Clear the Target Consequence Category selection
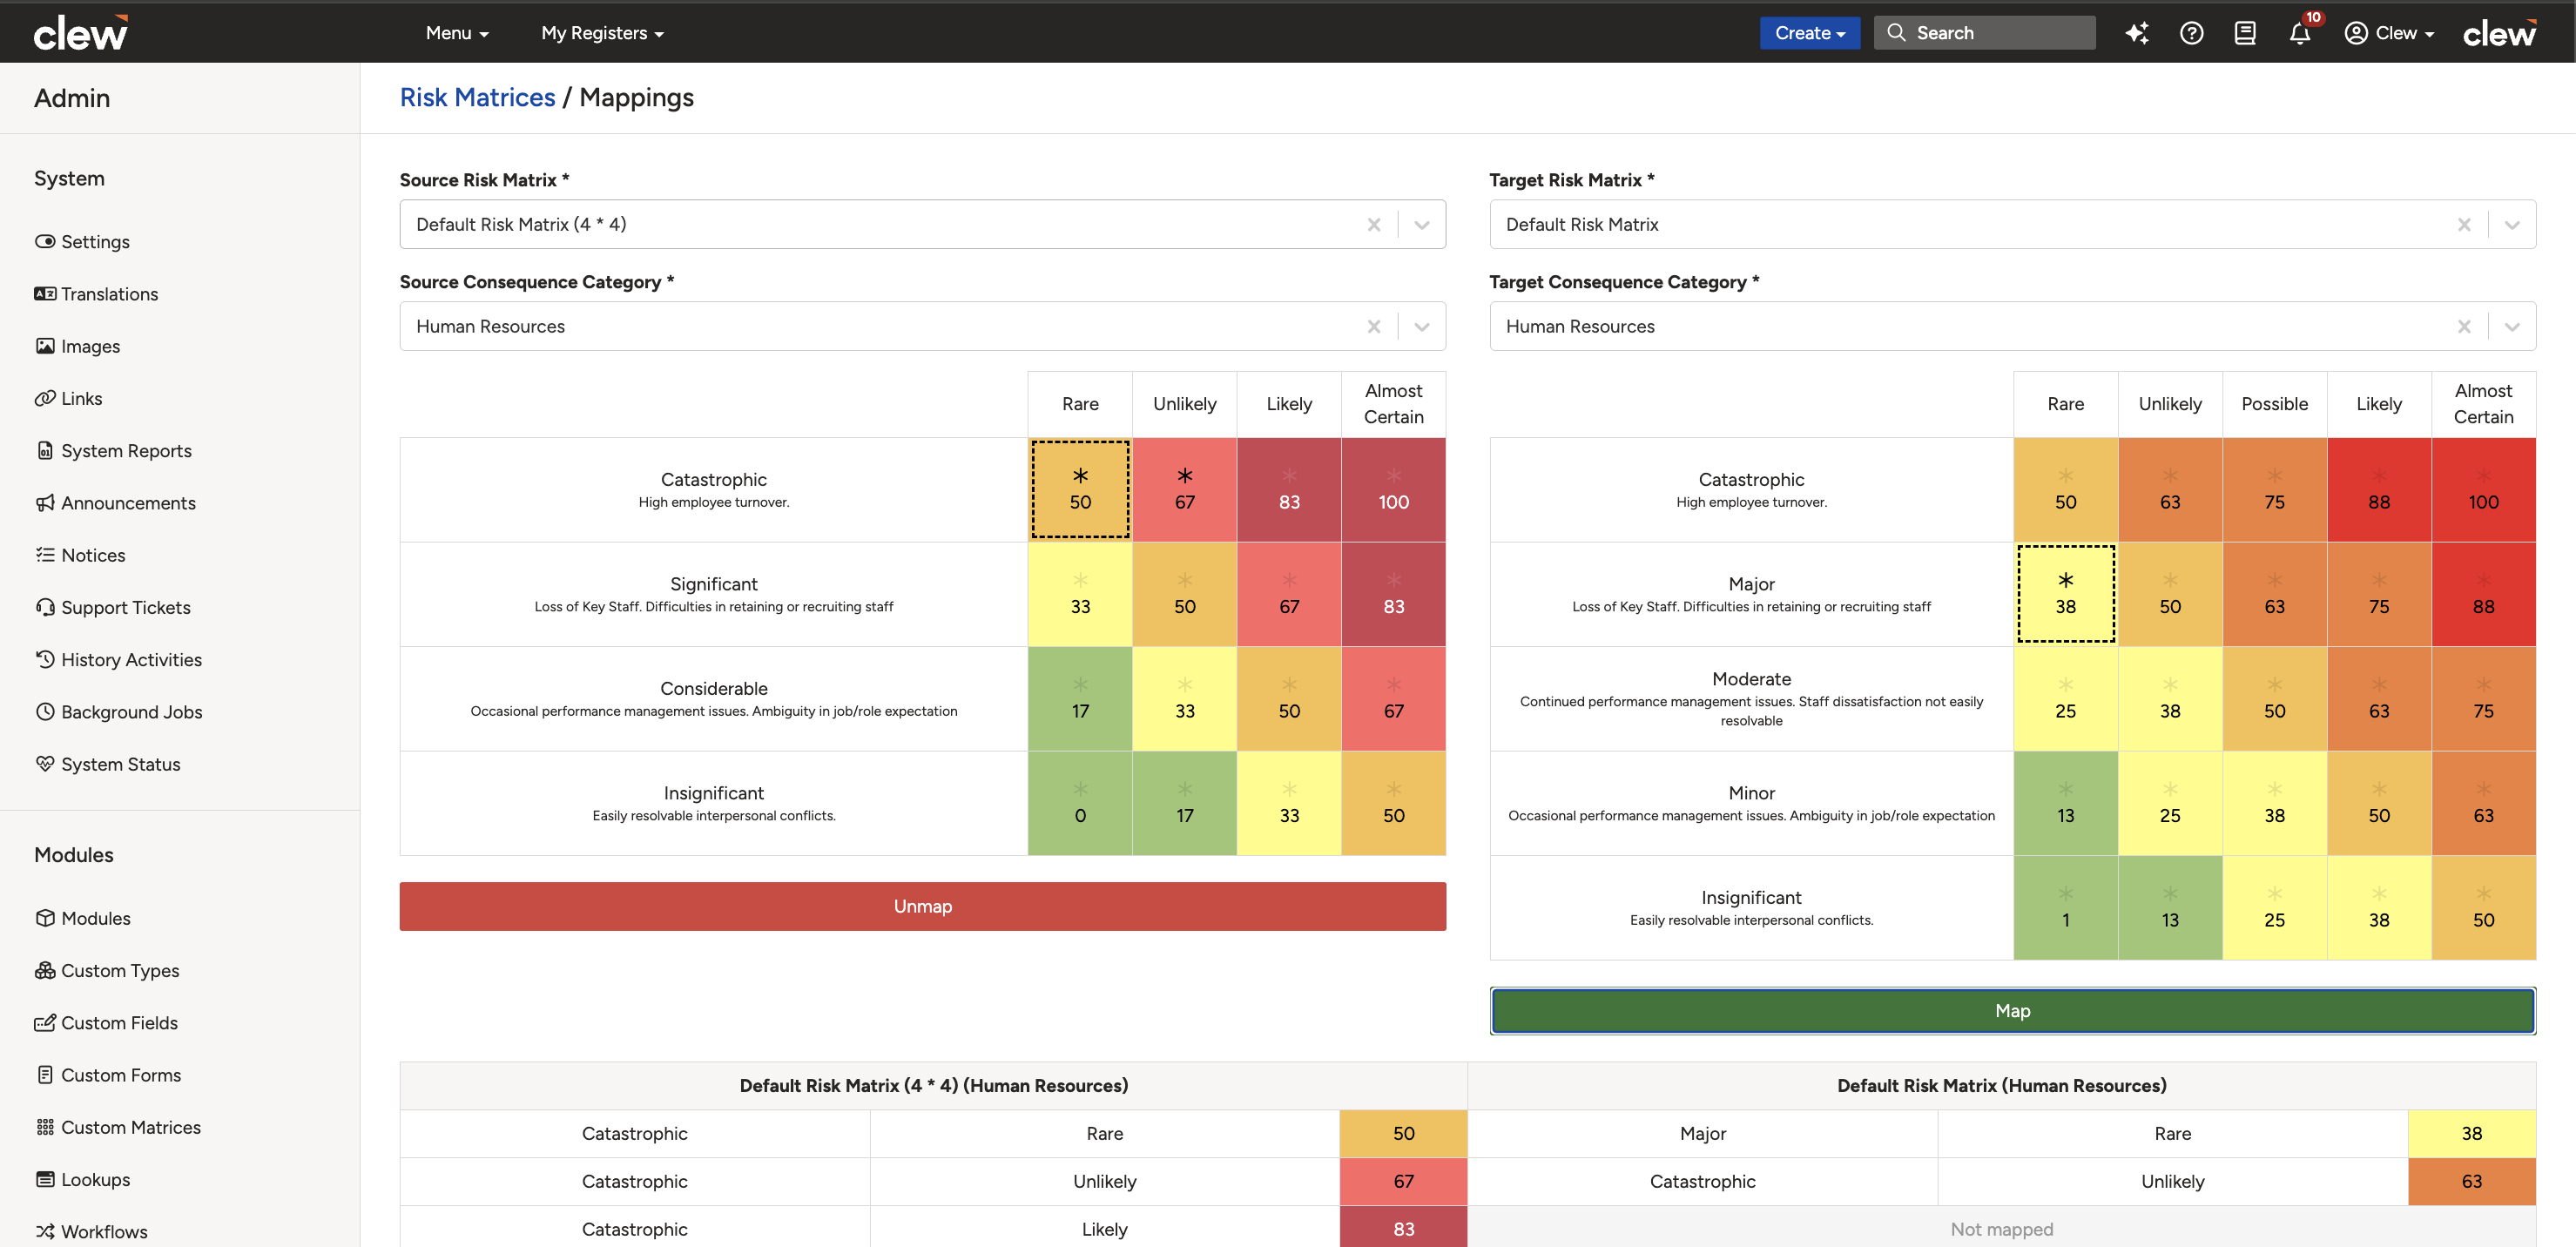Viewport: 2576px width, 1247px height. coord(2464,327)
